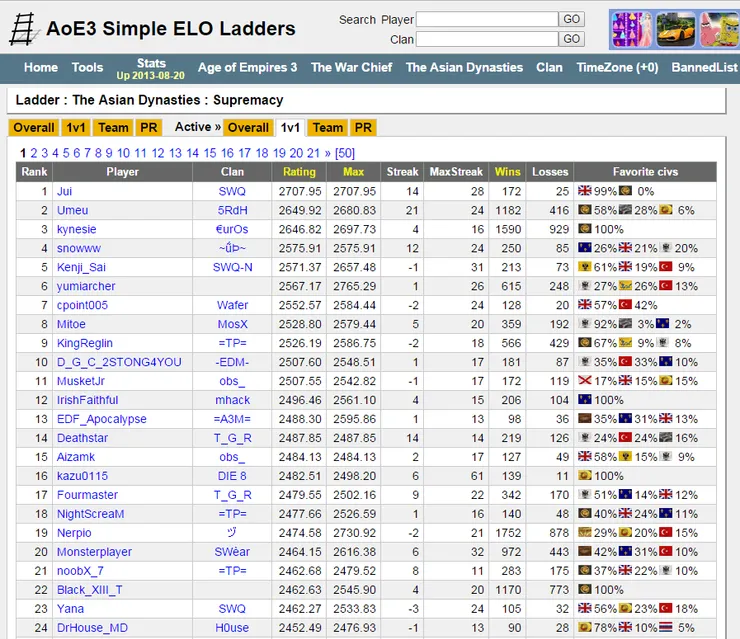The height and width of the screenshot is (639, 740).
Task: Open the DIE 8 clan link
Action: tap(232, 476)
